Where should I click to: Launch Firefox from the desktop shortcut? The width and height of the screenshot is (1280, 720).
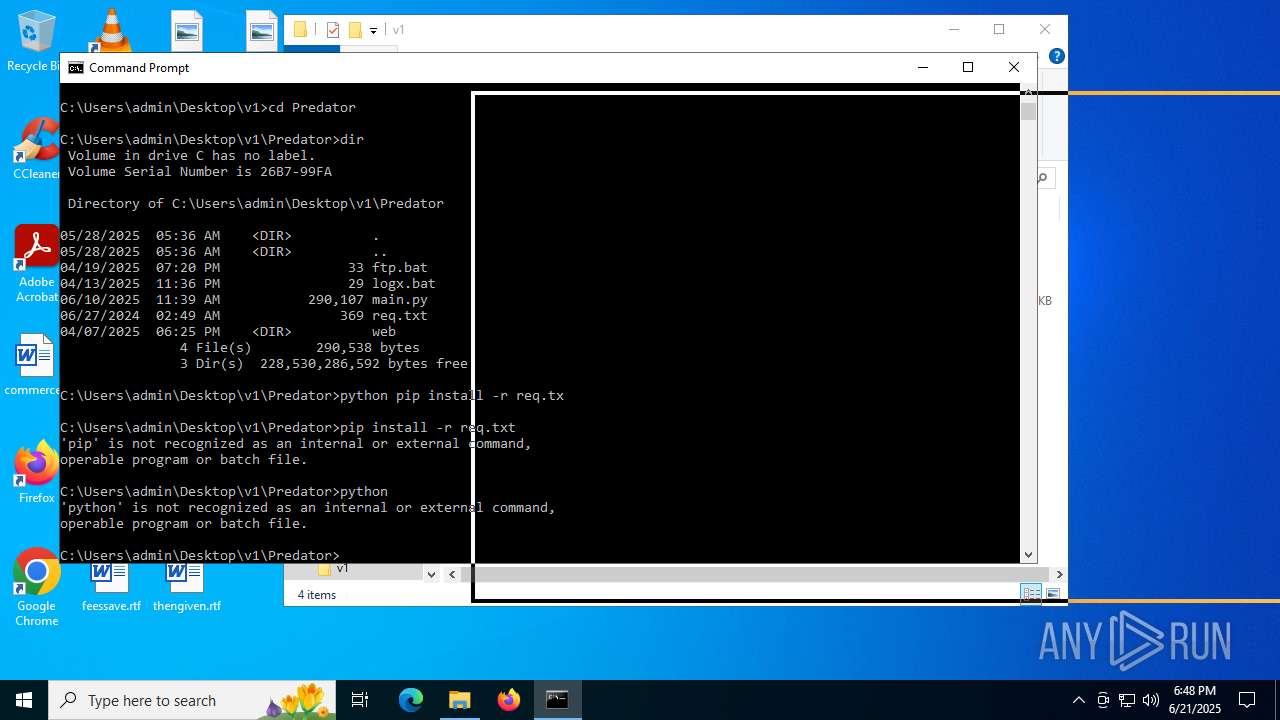tap(36, 472)
